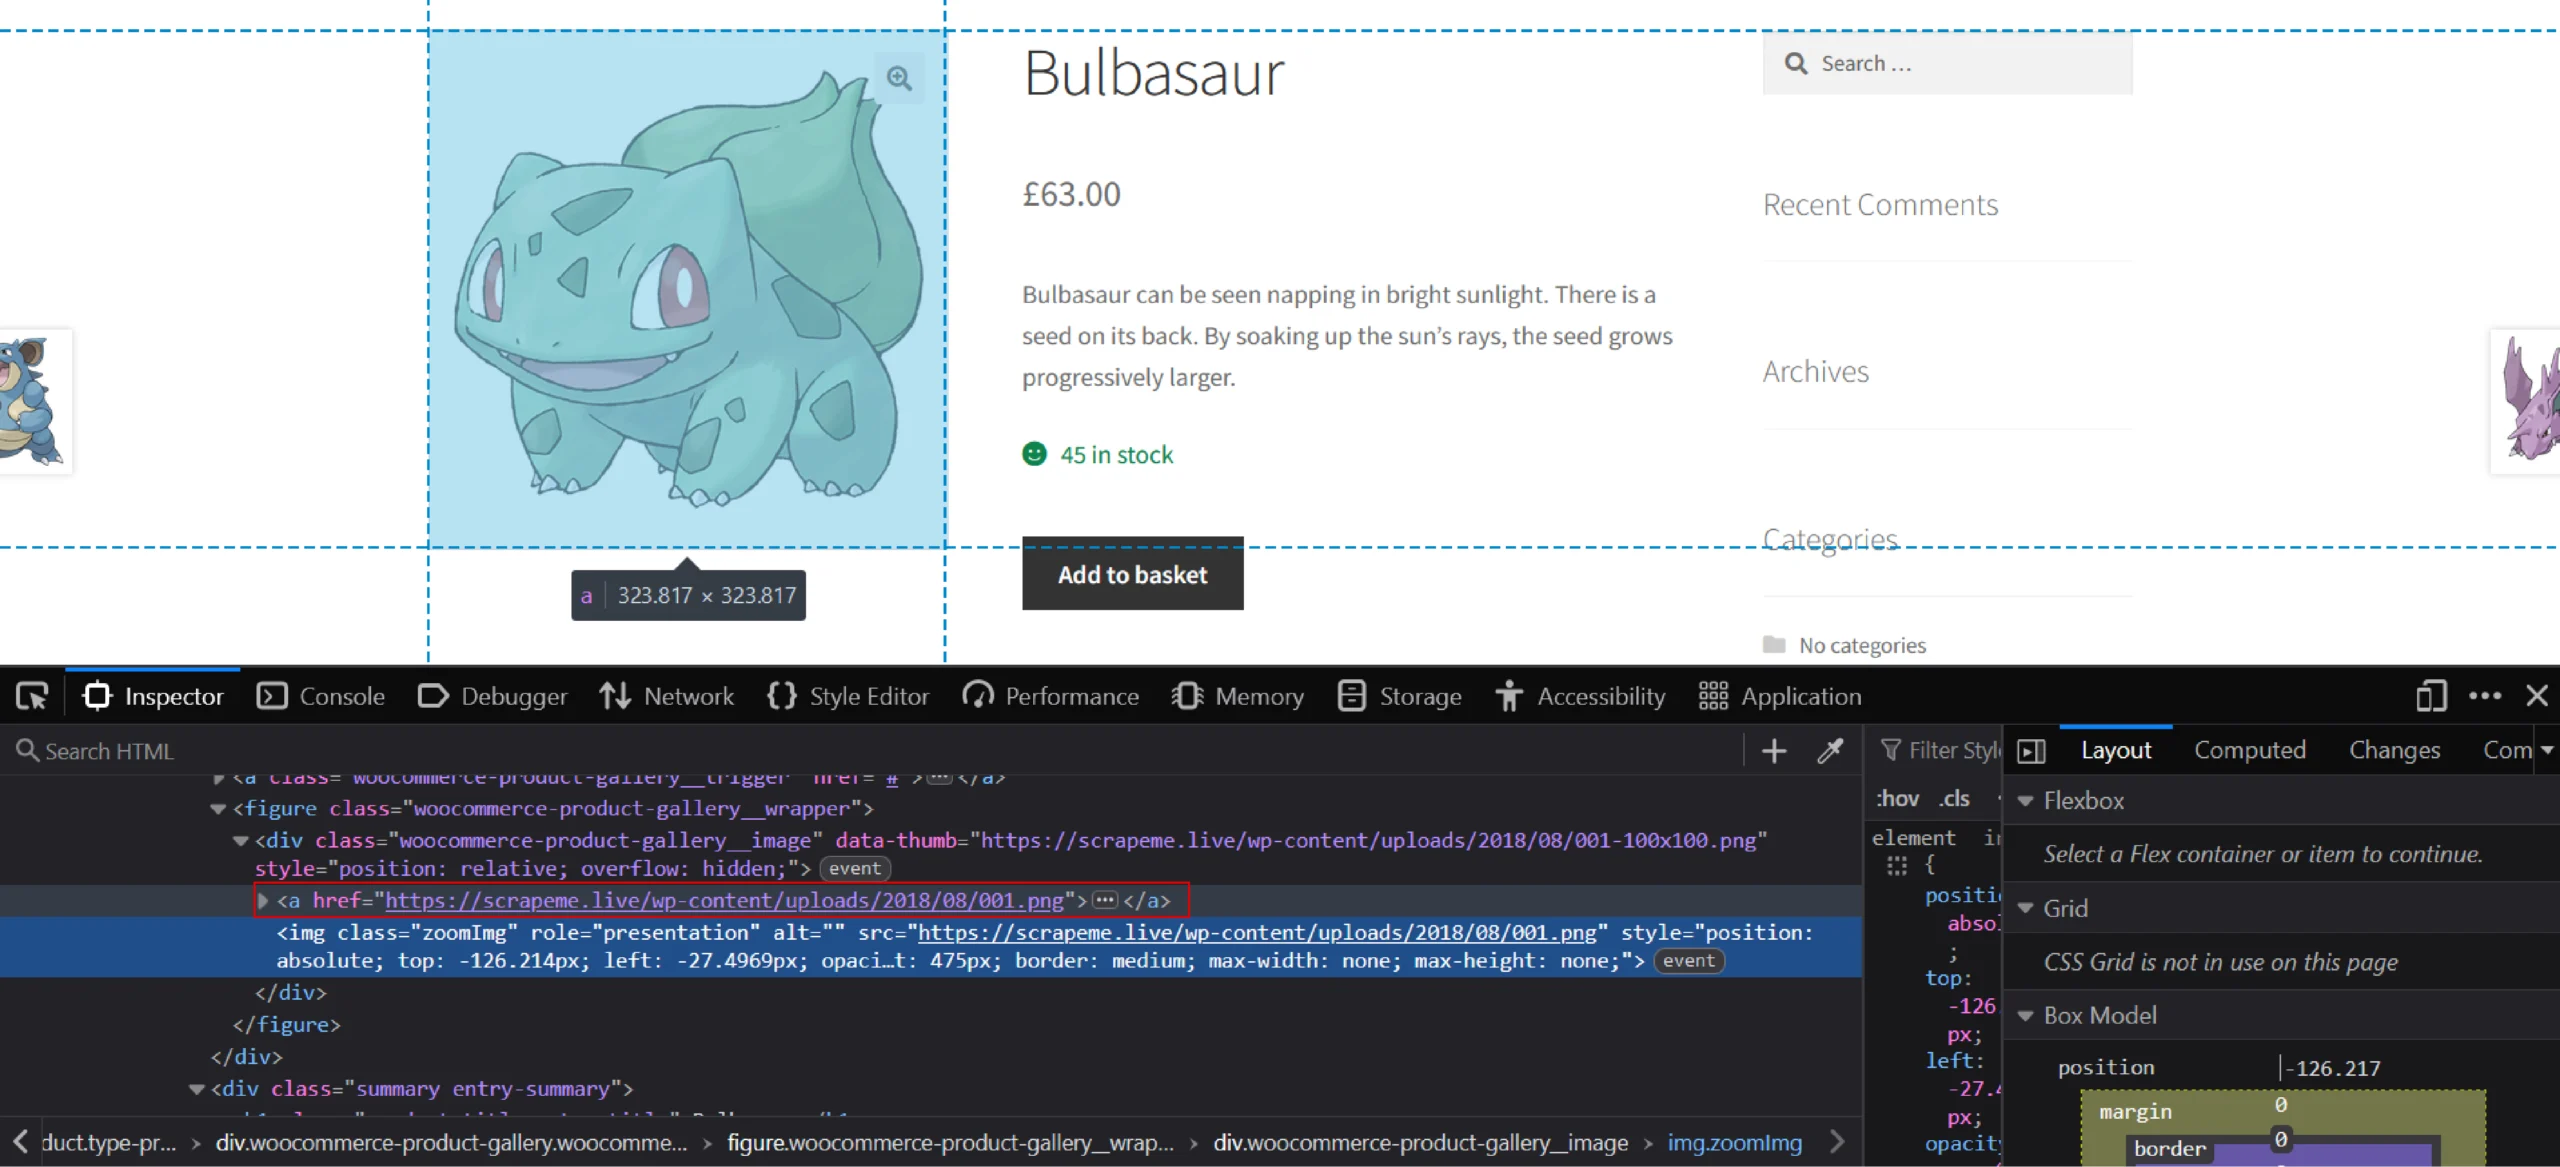Open the Debugger panel
The width and height of the screenshot is (2560, 1167).
click(492, 696)
